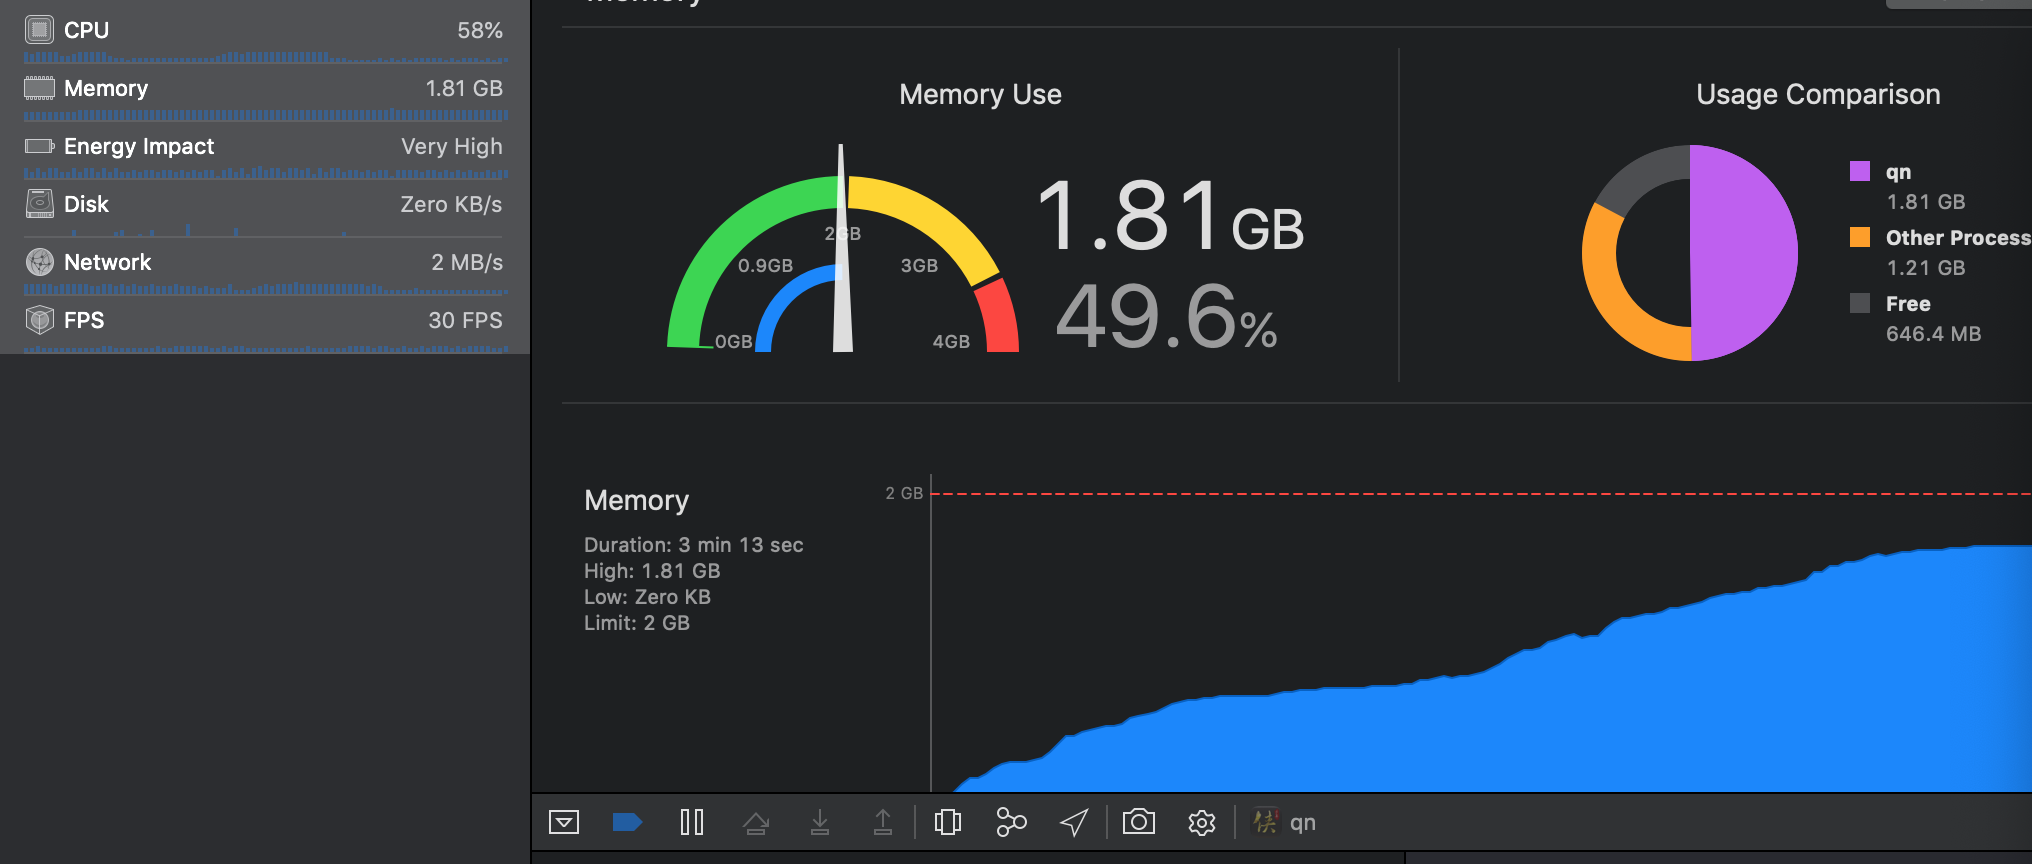Image resolution: width=2032 pixels, height=864 pixels.
Task: Click the "Memory" title above duration info
Action: 636,500
